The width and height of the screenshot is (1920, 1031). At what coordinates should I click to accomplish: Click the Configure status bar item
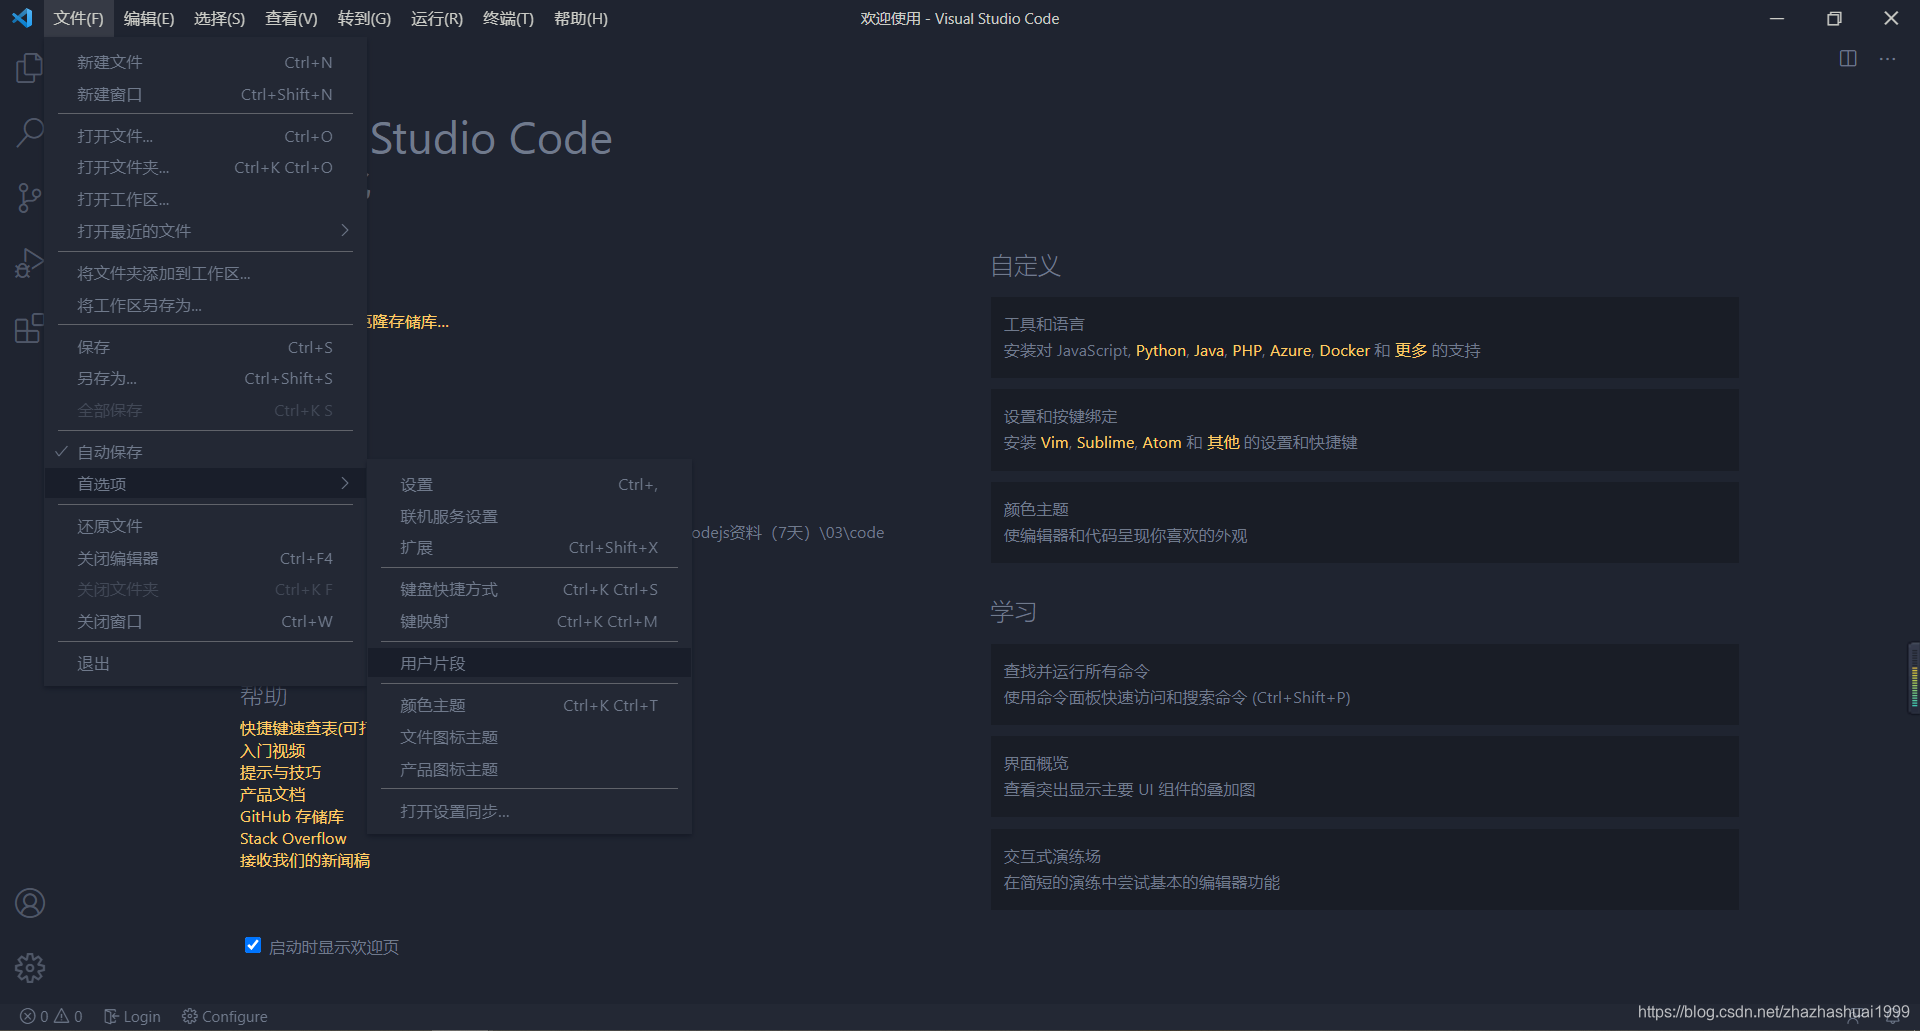(x=225, y=1016)
